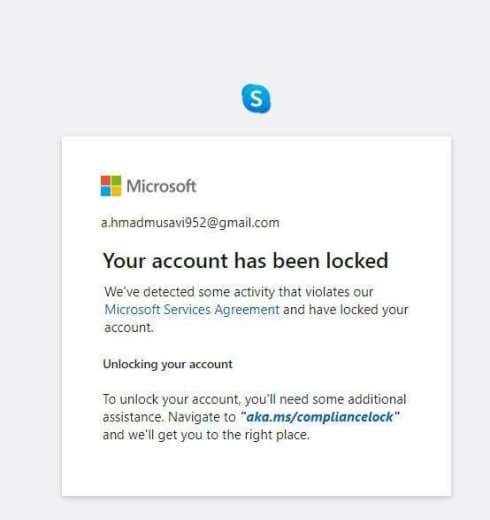Click the text "and have locked your"
This screenshot has height=520, width=490.
pyautogui.click(x=346, y=310)
